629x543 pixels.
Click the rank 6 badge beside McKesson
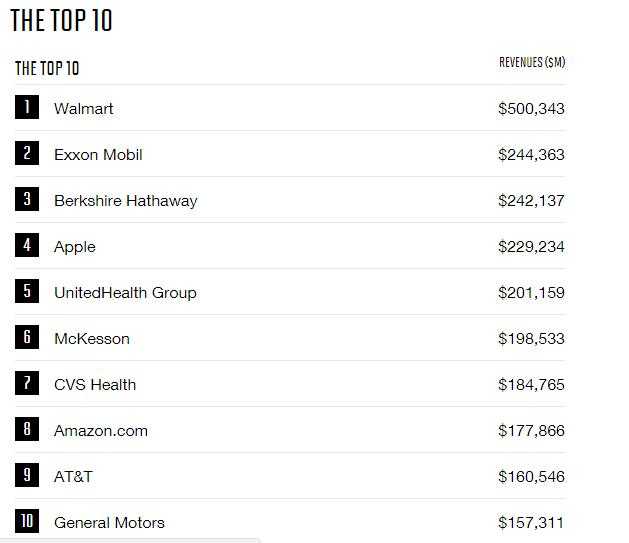tap(27, 337)
